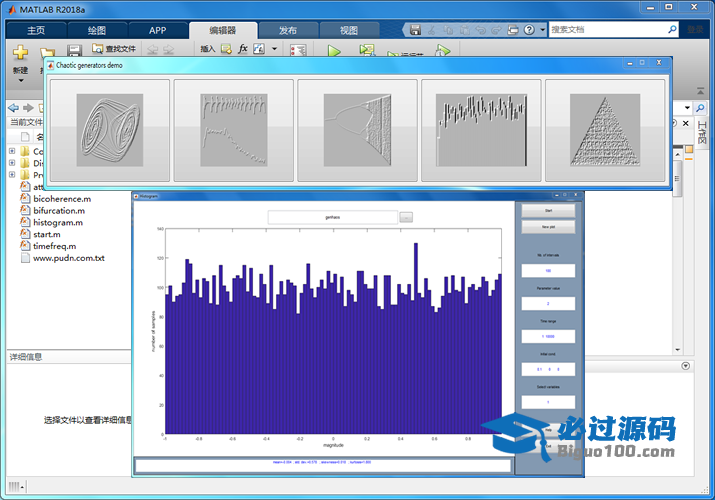Click the Insert section icon next to 插入
The width and height of the screenshot is (715, 500).
(x=226, y=49)
